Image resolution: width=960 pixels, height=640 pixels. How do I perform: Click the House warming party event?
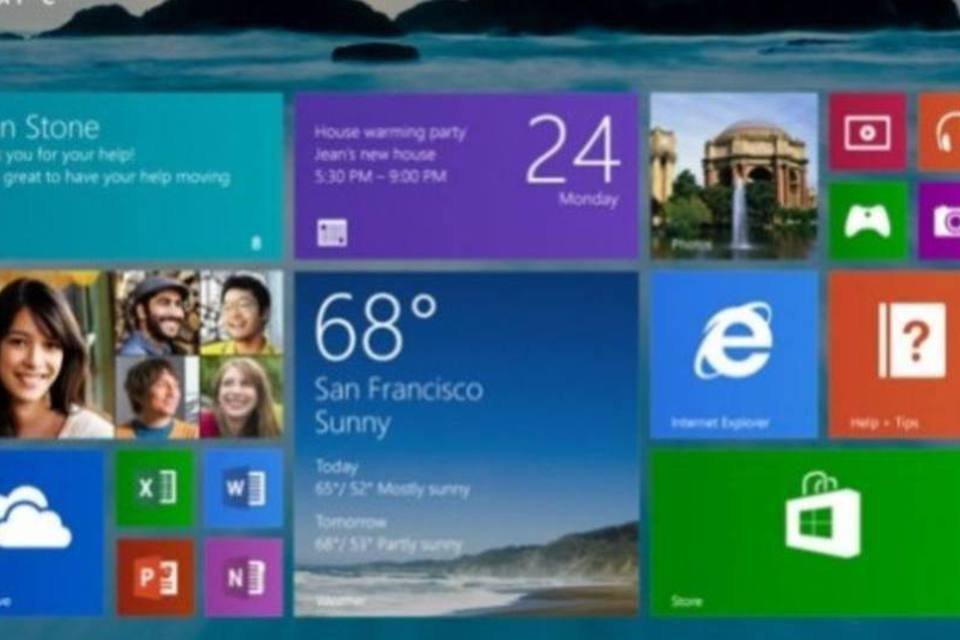(x=390, y=132)
